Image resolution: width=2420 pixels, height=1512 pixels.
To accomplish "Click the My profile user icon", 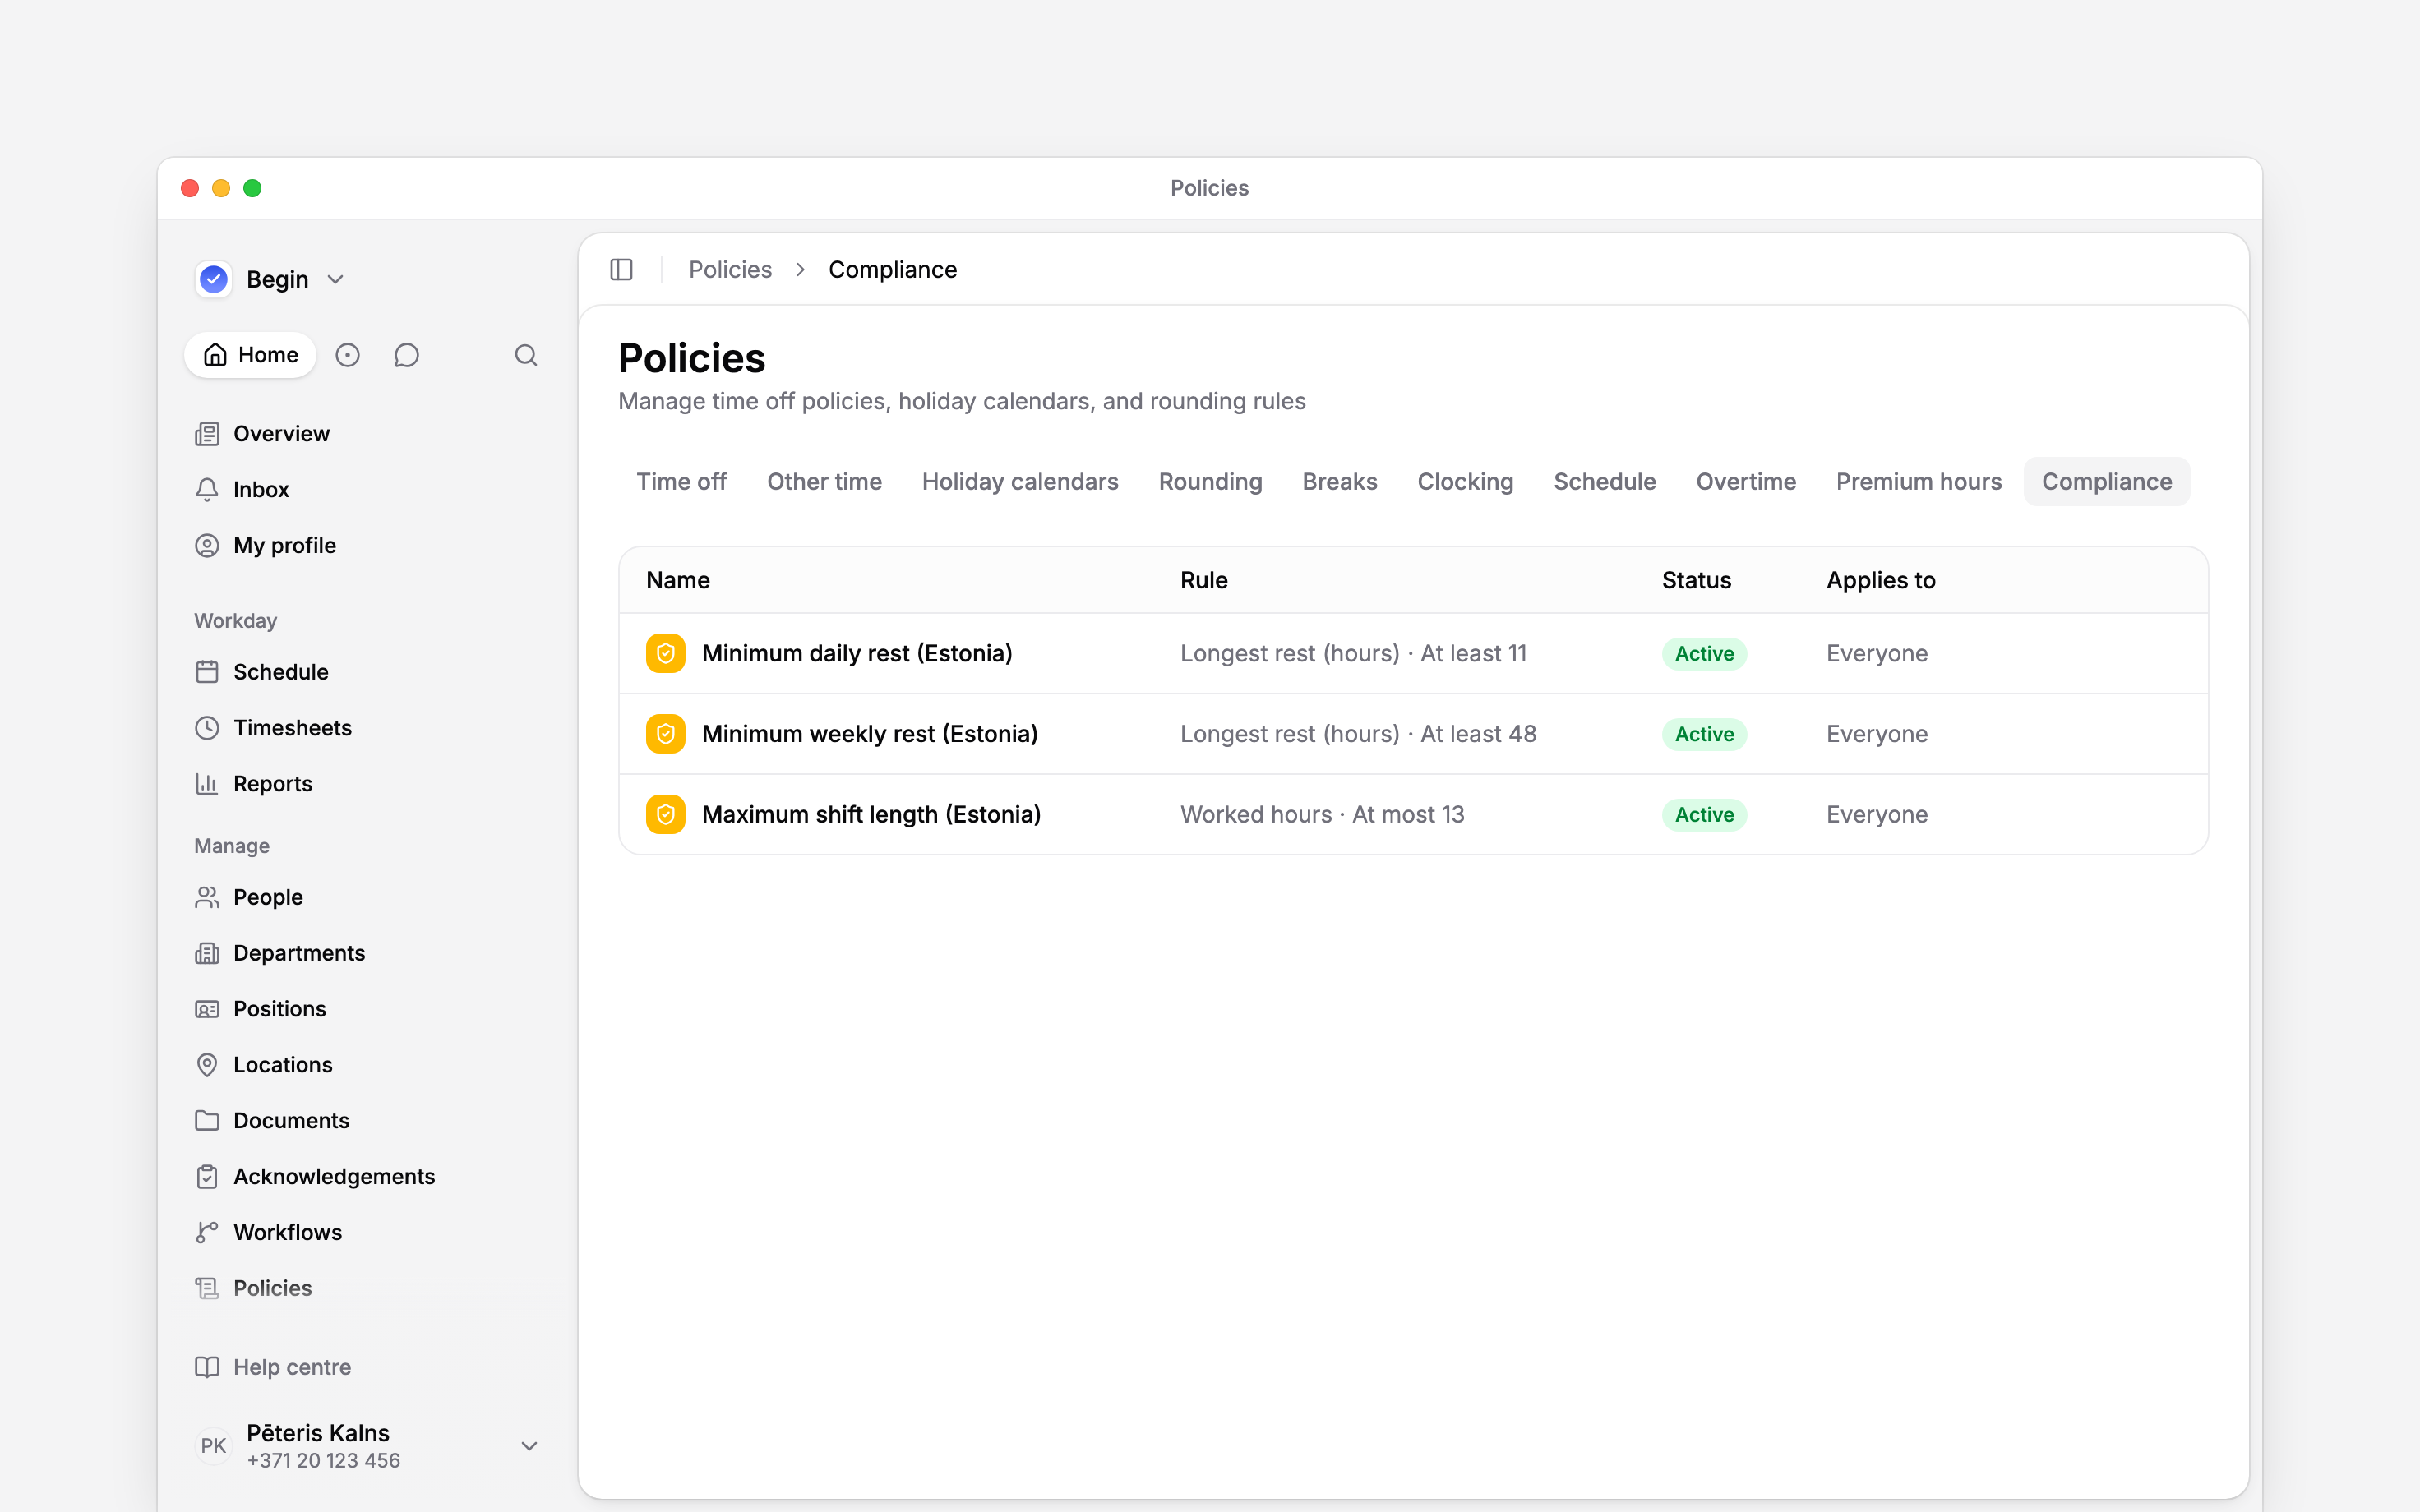I will coord(207,546).
